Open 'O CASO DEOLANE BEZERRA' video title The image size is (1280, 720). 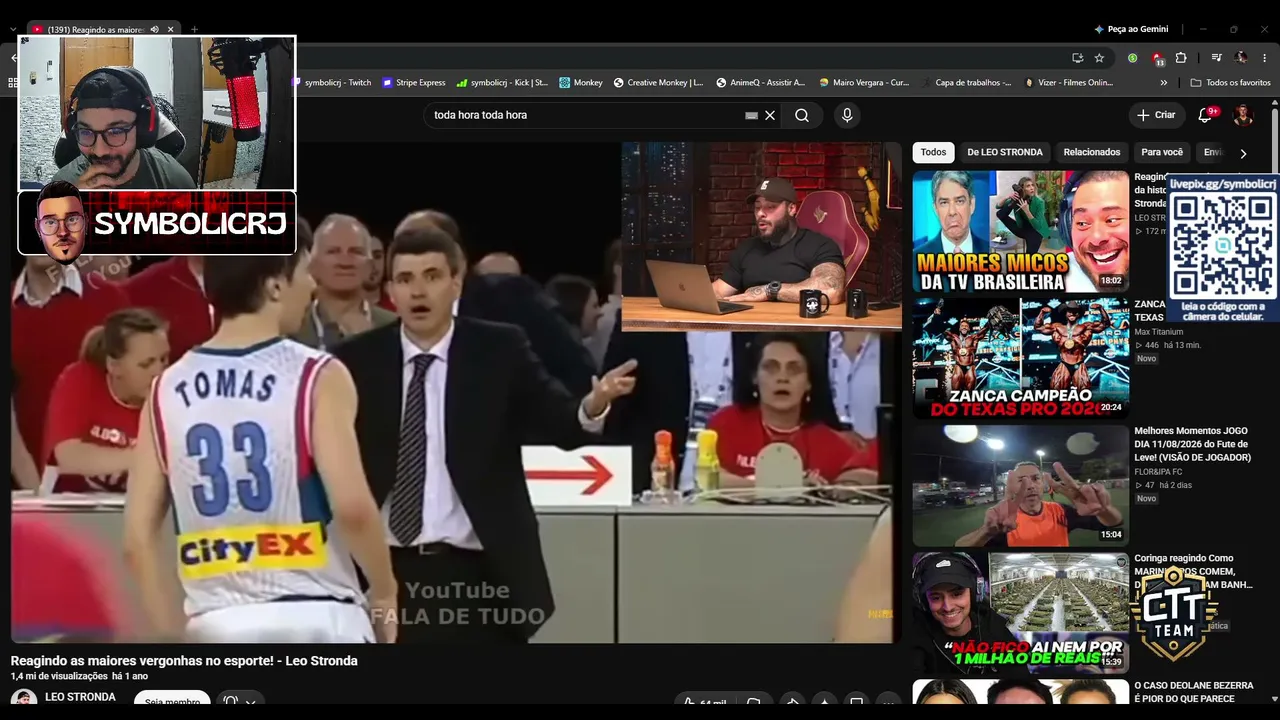1193,692
